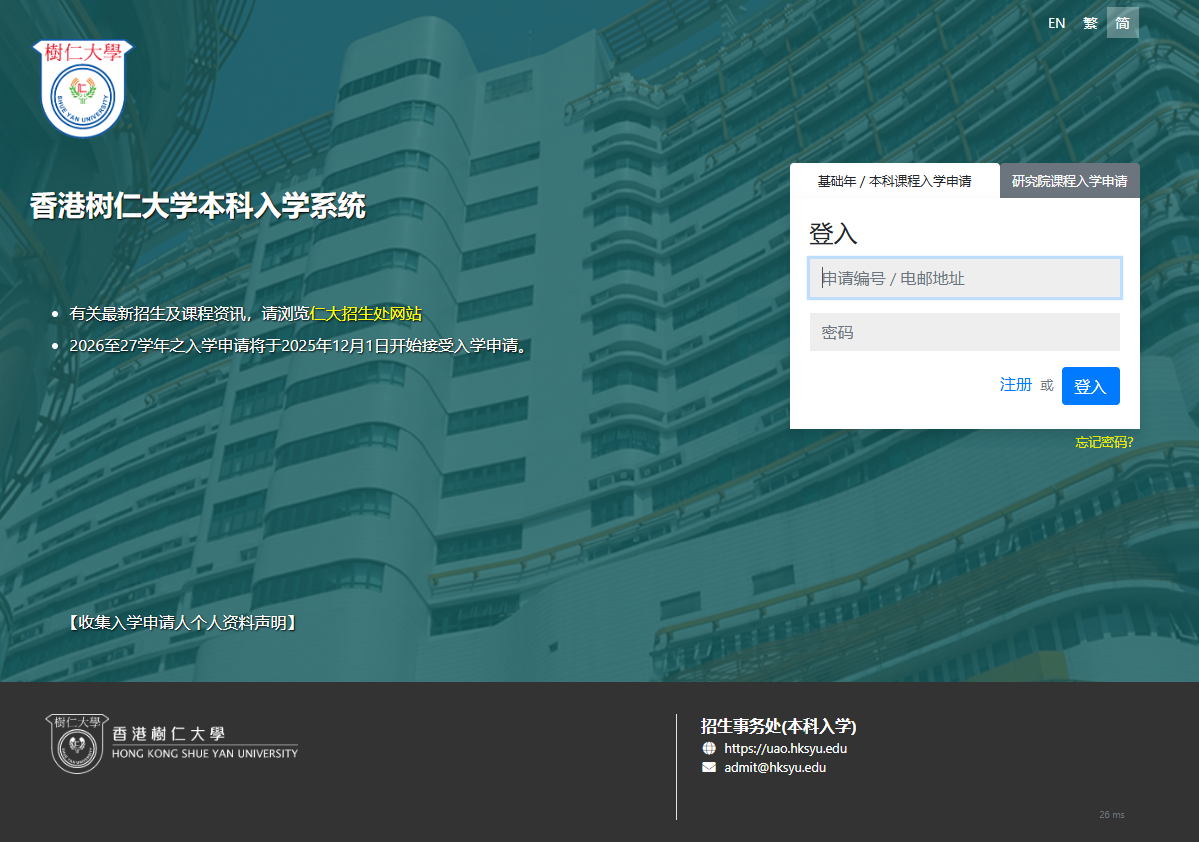Open the https://uao.hksyu.edu footer link
The height and width of the screenshot is (842, 1199).
tap(785, 748)
